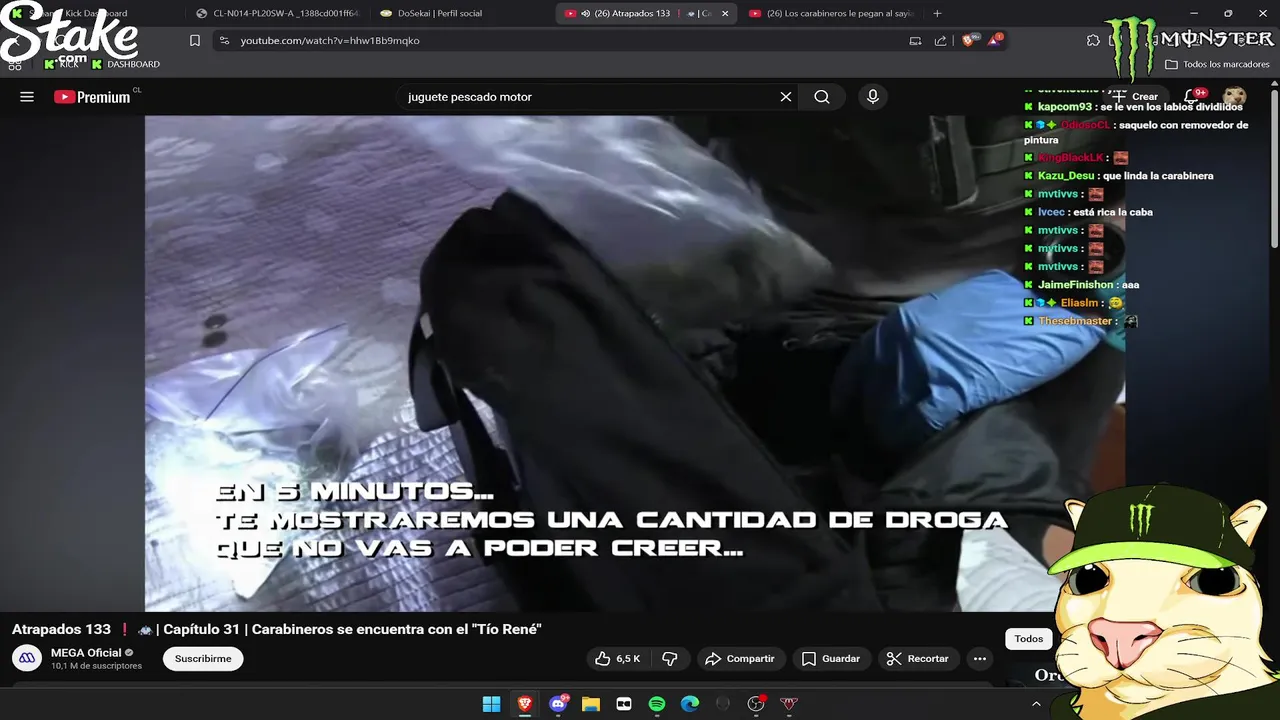Click the share page icon in address bar
The width and height of the screenshot is (1280, 720).
pyautogui.click(x=940, y=41)
